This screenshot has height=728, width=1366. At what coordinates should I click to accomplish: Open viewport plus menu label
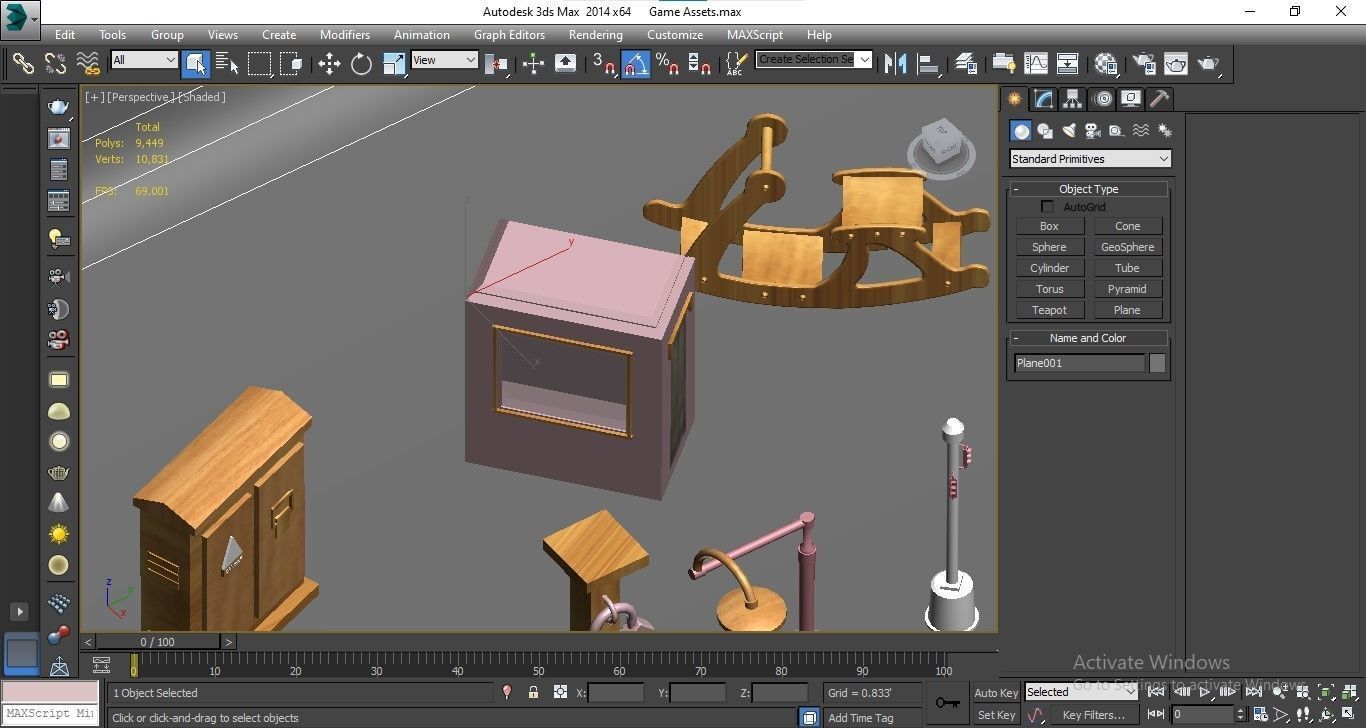pyautogui.click(x=94, y=97)
